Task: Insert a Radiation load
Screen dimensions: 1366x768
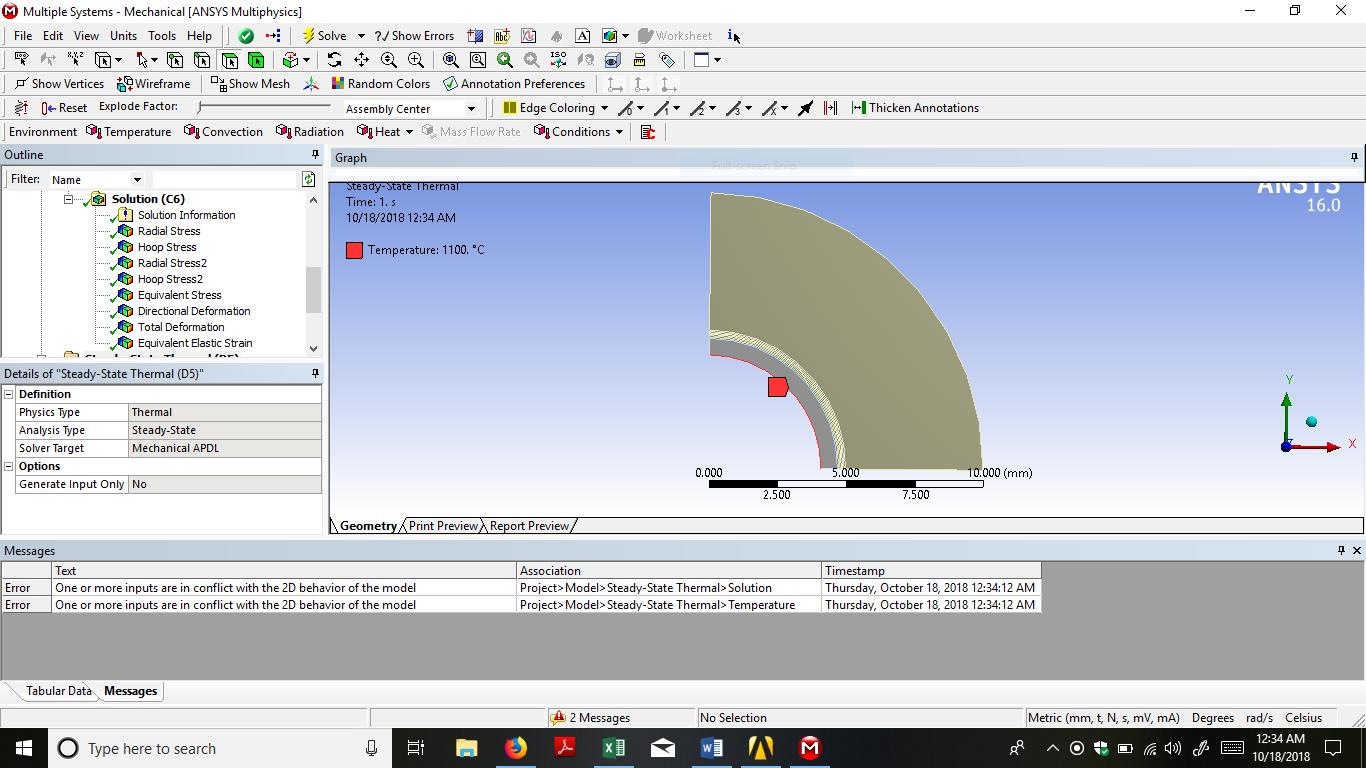Action: pyautogui.click(x=309, y=132)
